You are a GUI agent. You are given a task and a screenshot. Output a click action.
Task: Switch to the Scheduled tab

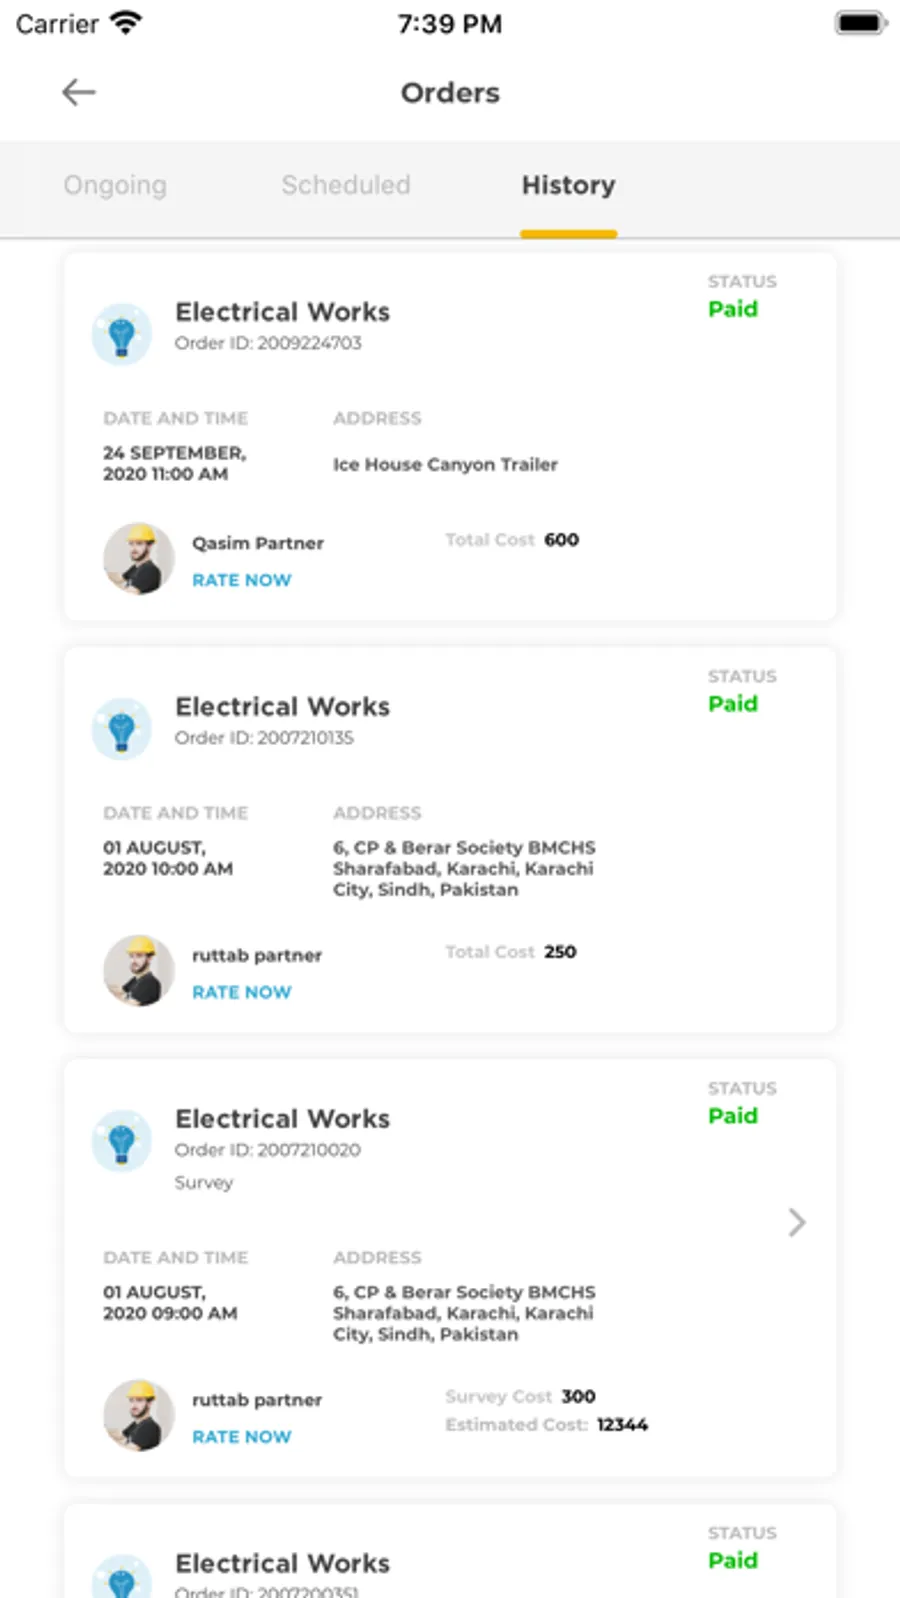point(346,185)
